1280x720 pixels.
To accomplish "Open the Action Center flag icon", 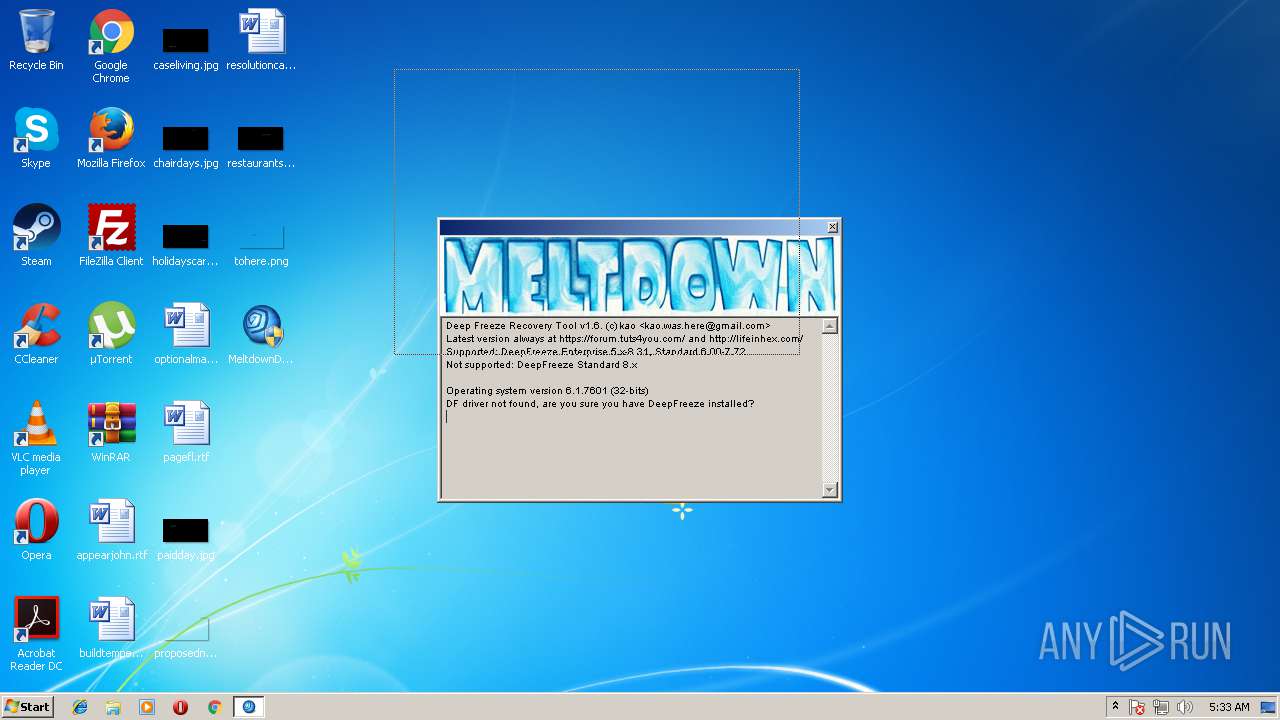I will (1137, 708).
